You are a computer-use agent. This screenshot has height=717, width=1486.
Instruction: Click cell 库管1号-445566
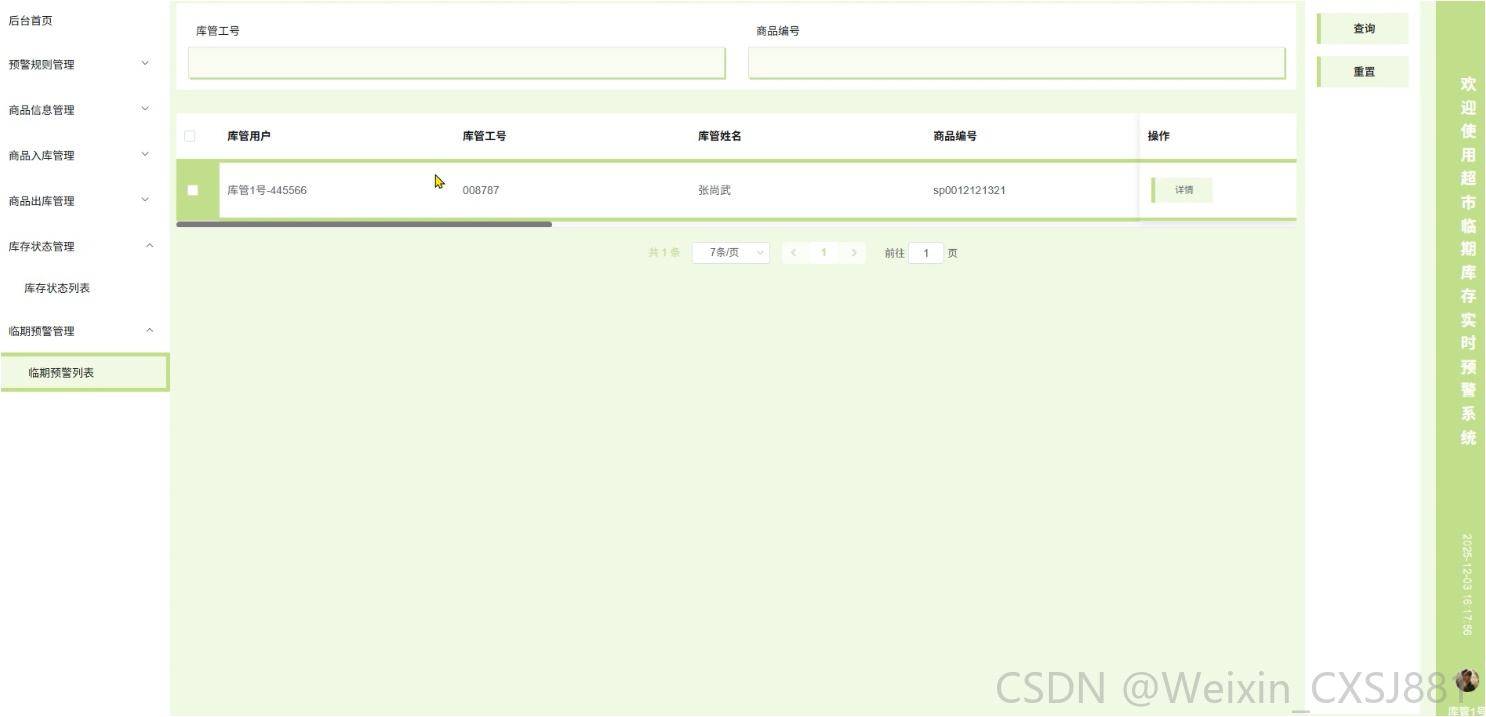coord(267,190)
